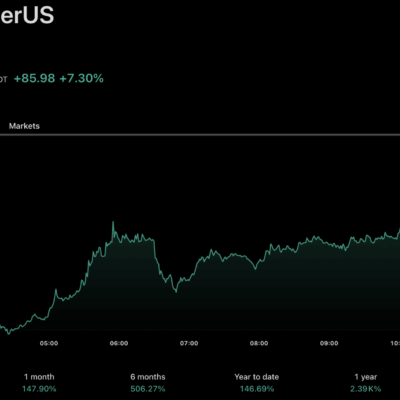400x400 pixels.
Task: Choose the Year to date period
Action: coord(257,377)
